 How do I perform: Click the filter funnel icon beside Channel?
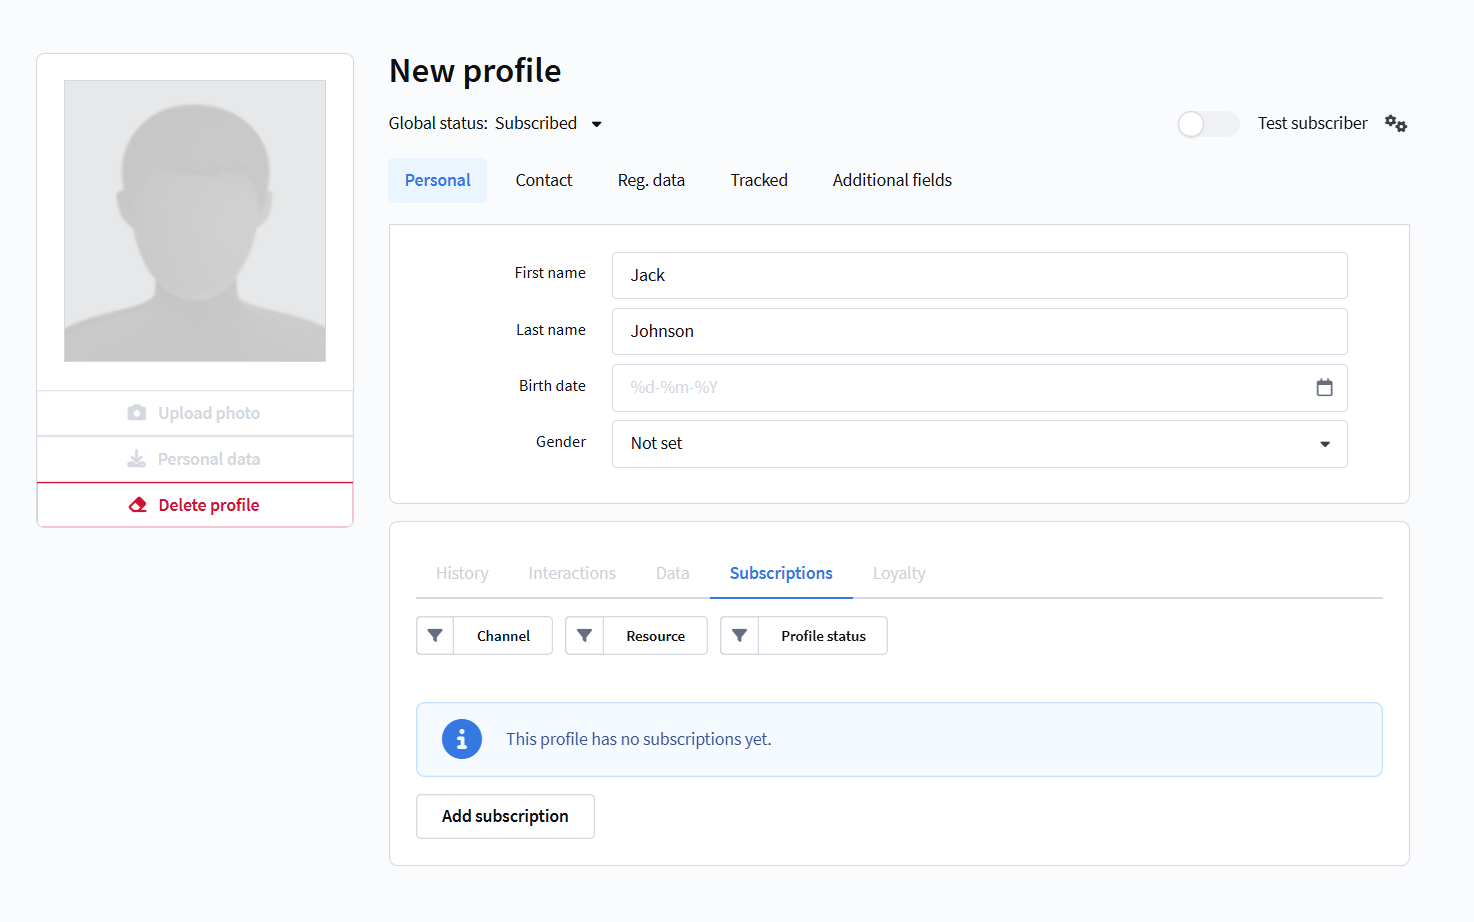[x=435, y=636]
